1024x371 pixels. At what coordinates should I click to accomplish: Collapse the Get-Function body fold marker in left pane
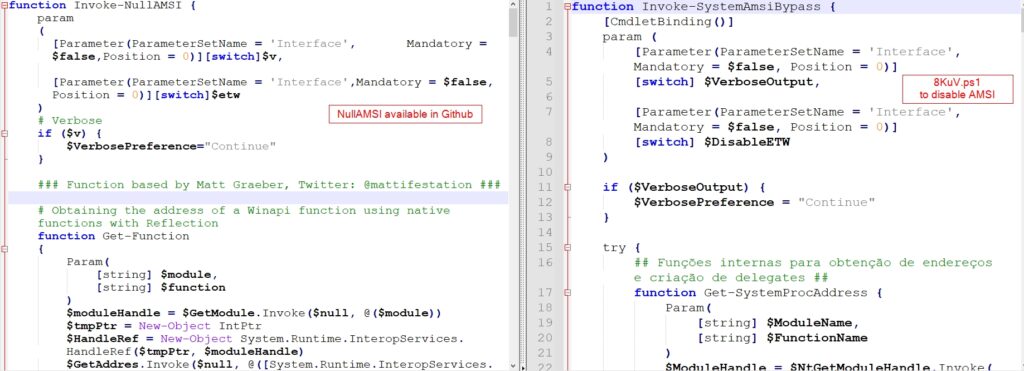[5, 249]
